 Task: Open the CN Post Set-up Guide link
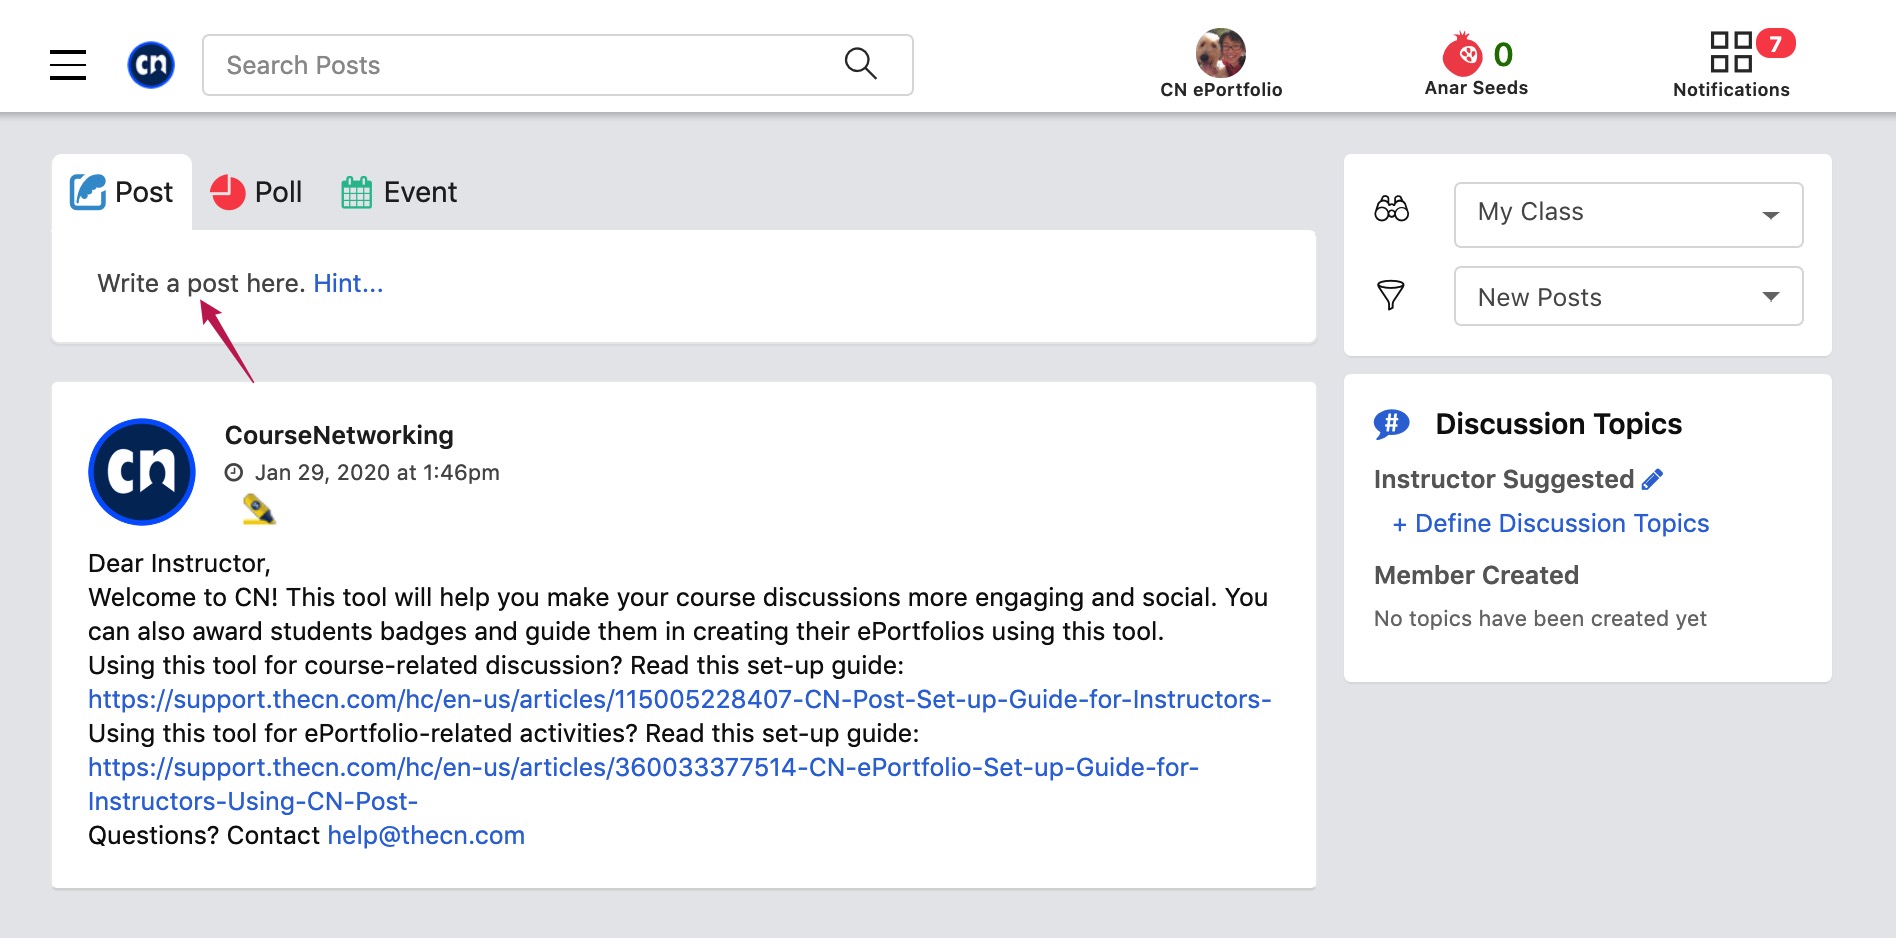680,699
